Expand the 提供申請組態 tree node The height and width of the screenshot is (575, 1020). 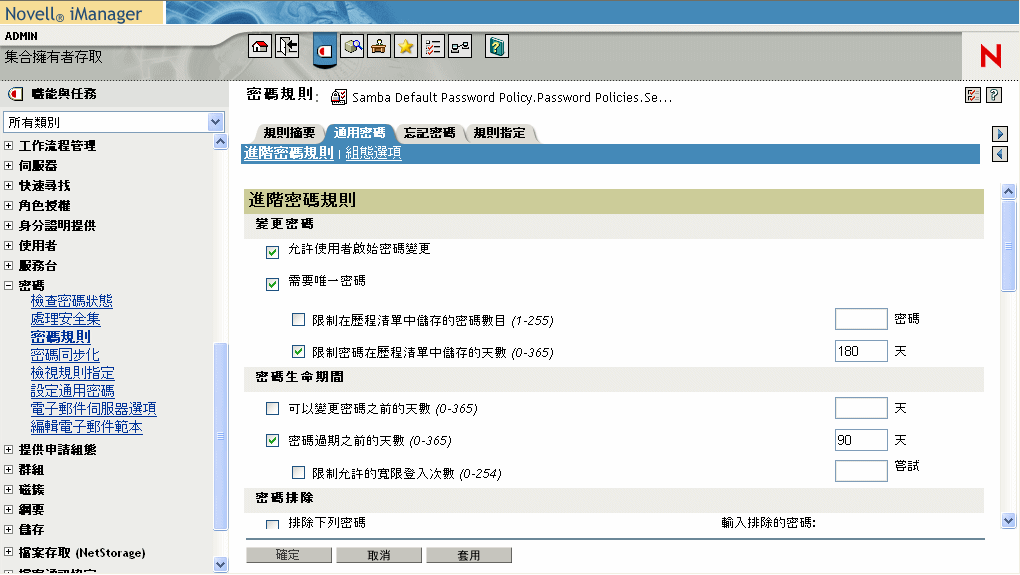pyautogui.click(x=8, y=449)
